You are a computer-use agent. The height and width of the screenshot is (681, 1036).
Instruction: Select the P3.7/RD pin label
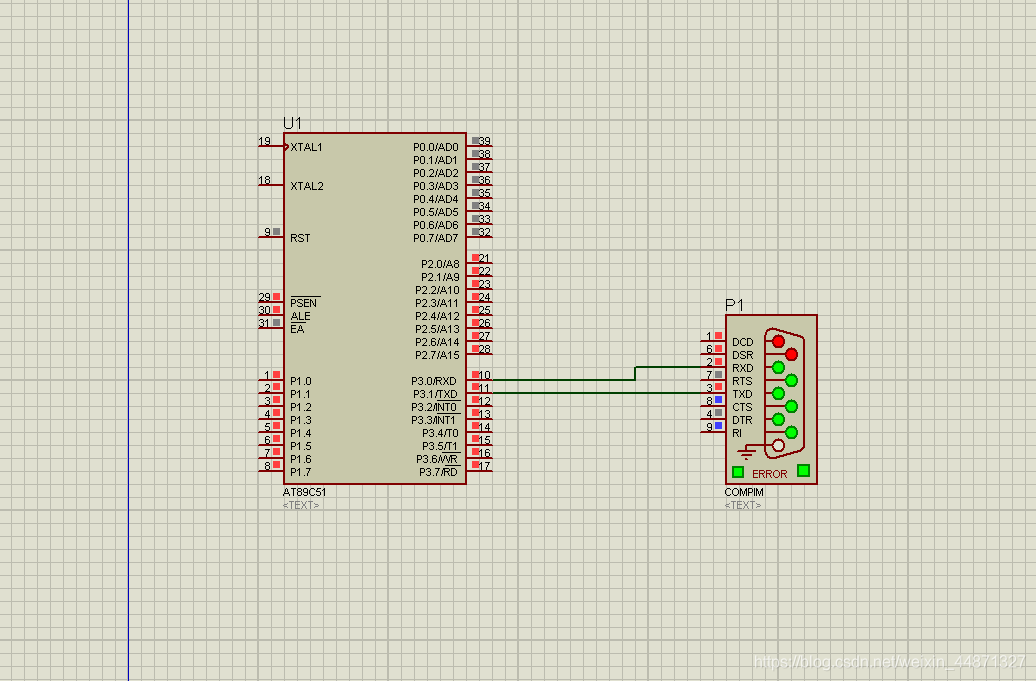(438, 472)
